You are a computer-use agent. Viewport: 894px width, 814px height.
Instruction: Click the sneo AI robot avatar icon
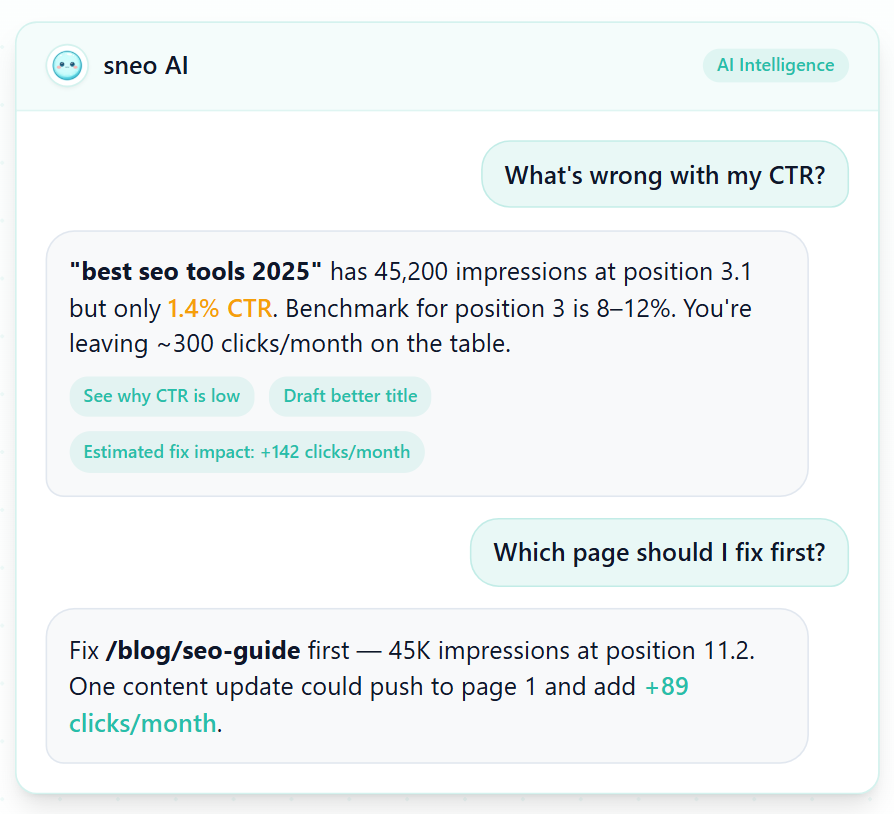[67, 66]
